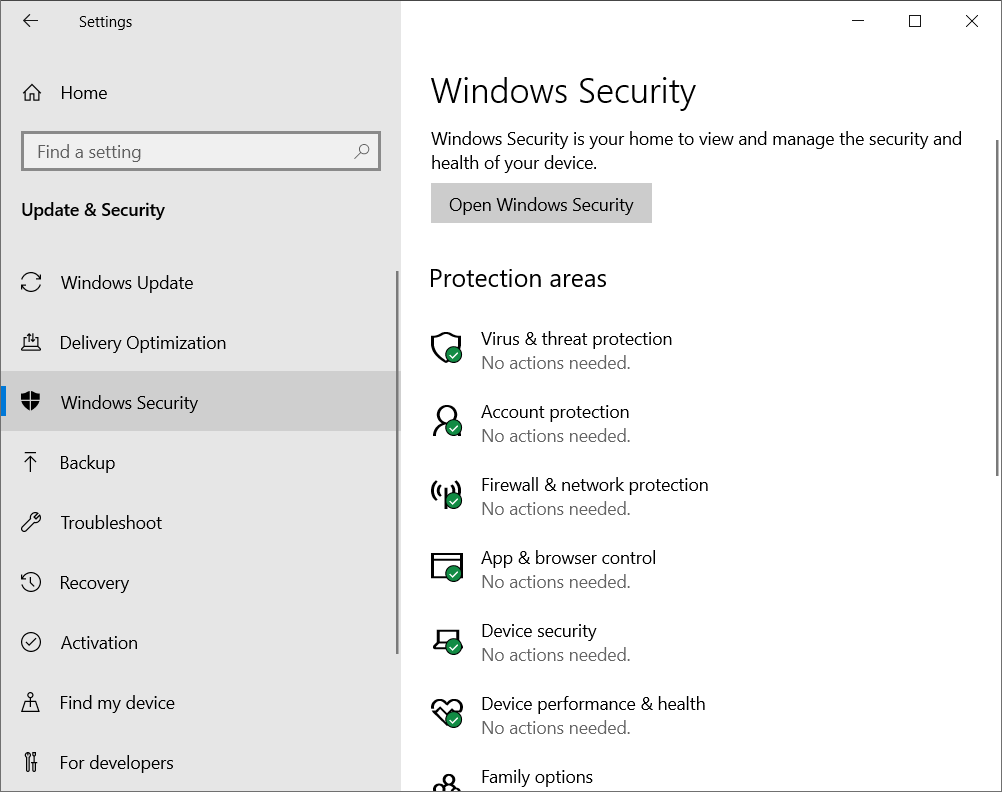1002x792 pixels.
Task: Click the Update & Security heading
Action: coord(93,210)
